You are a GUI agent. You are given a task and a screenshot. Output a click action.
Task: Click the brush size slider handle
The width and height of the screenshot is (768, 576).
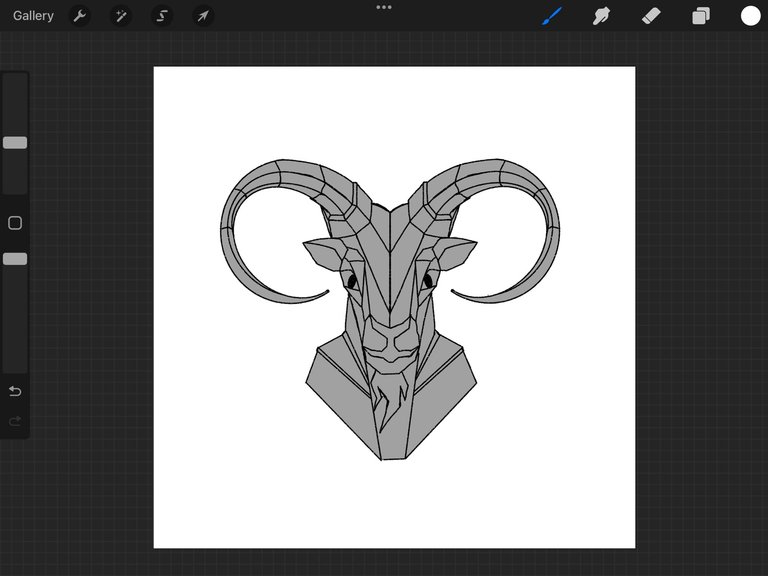tap(15, 143)
